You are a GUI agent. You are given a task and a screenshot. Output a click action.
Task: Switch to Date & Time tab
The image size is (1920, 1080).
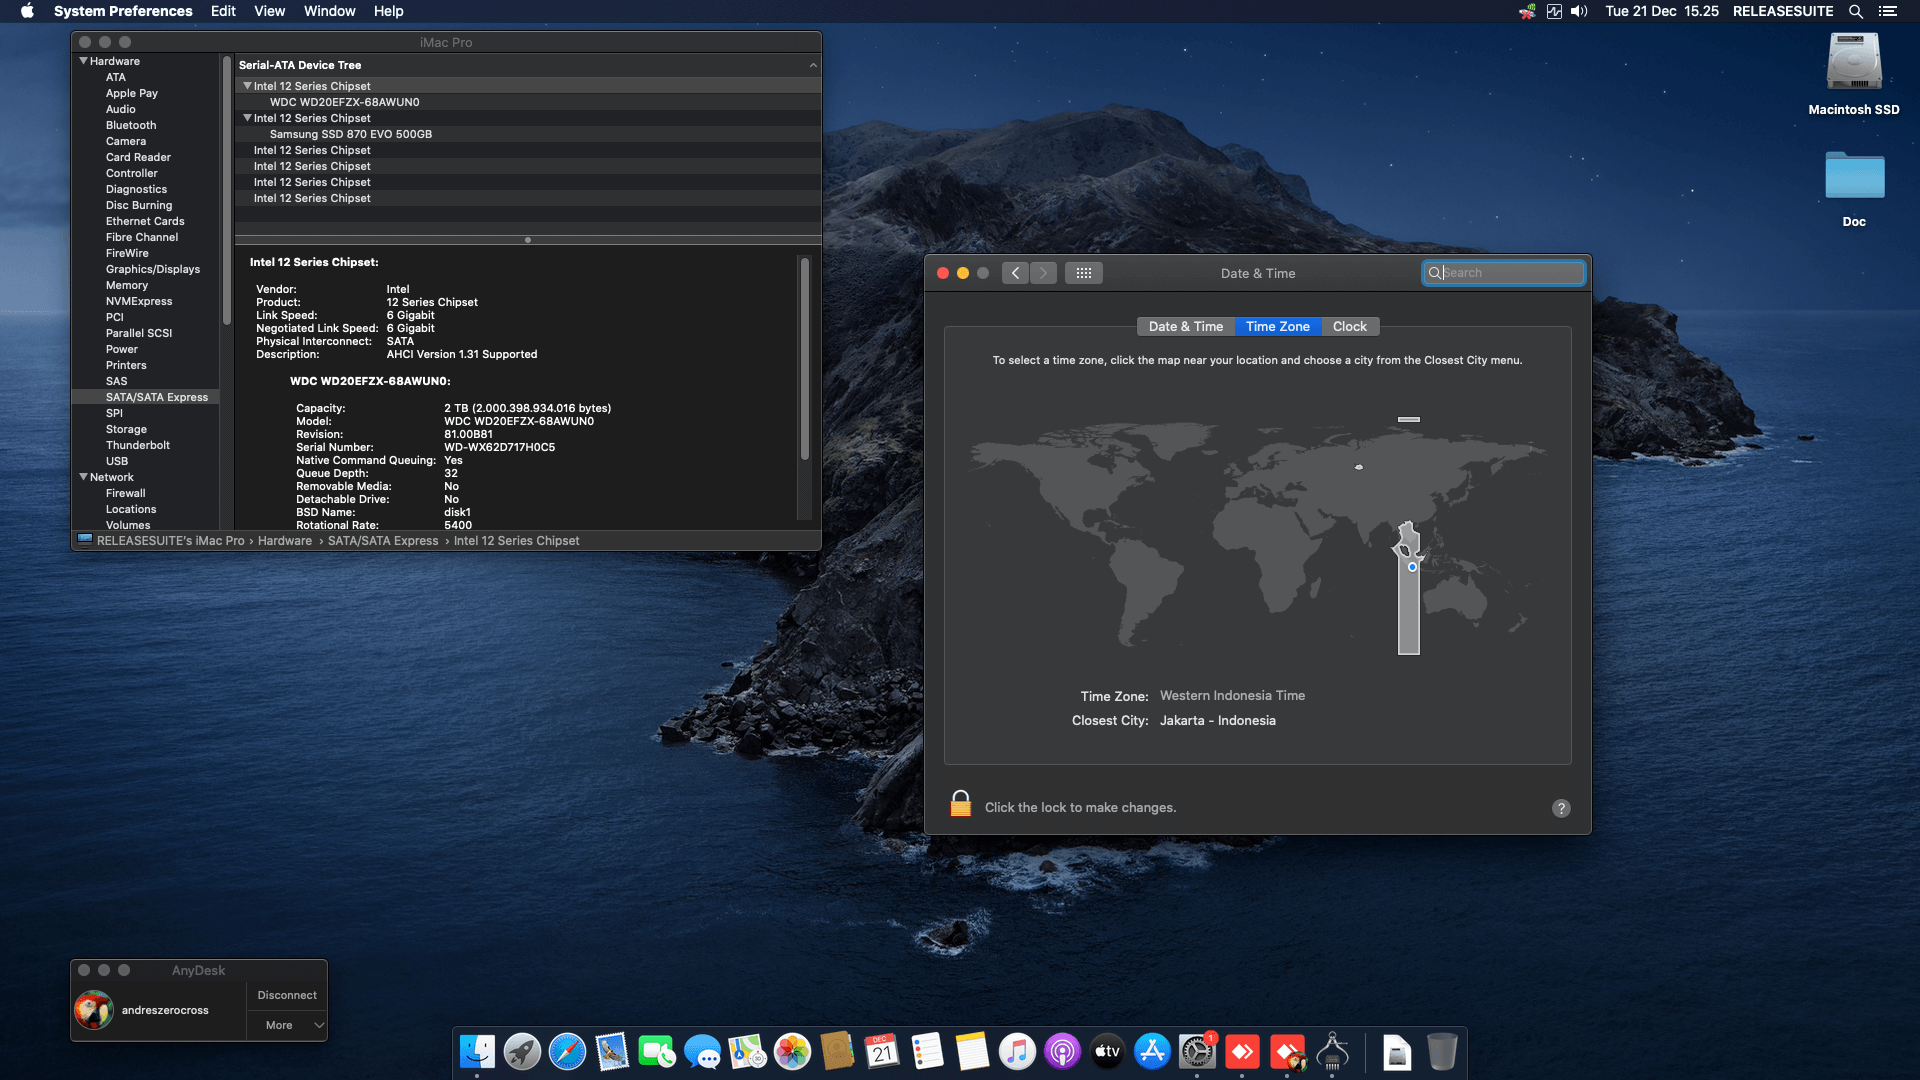[1186, 326]
